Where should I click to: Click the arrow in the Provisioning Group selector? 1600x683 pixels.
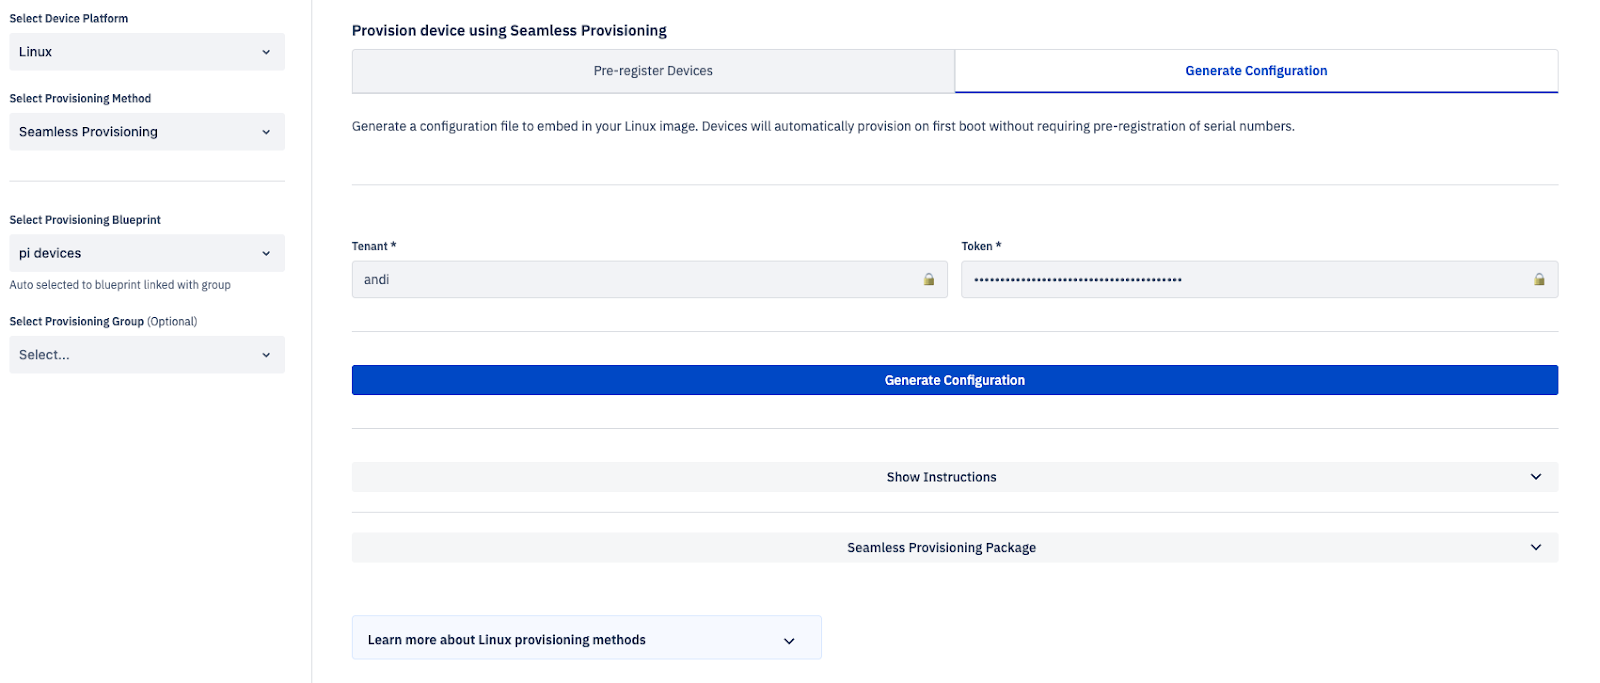(x=266, y=355)
